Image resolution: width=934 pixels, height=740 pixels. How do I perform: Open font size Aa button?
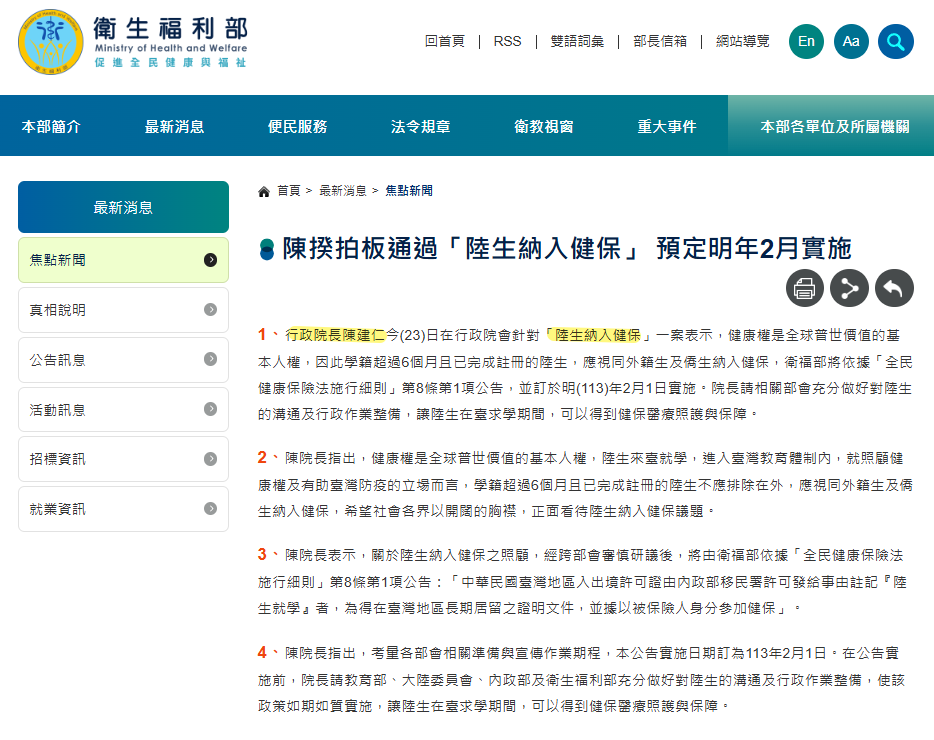click(851, 41)
